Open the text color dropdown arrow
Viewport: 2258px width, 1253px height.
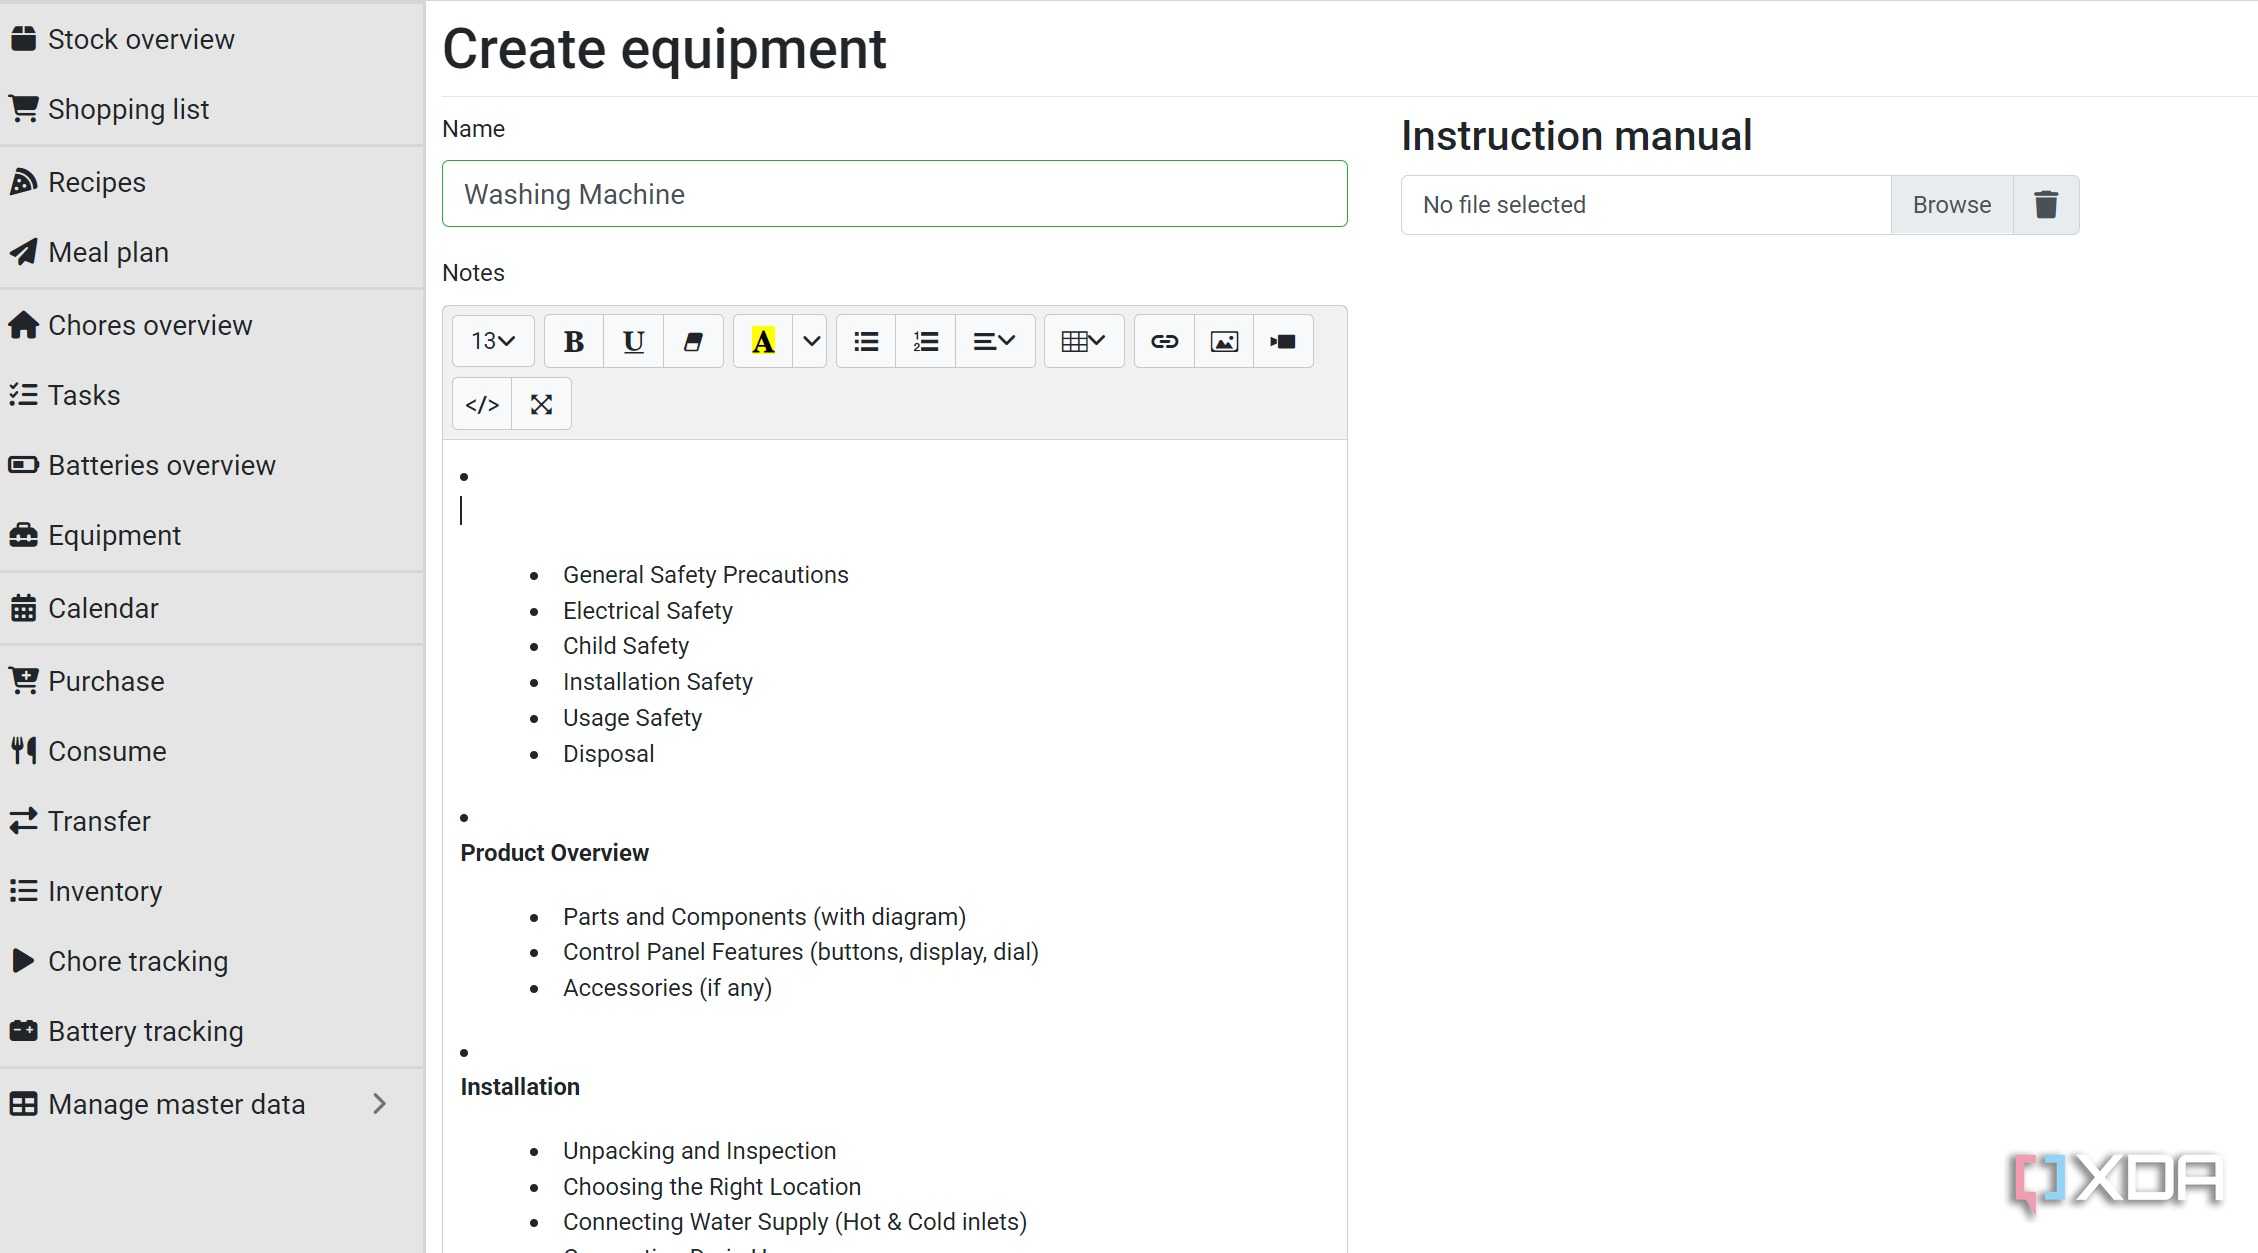(811, 342)
